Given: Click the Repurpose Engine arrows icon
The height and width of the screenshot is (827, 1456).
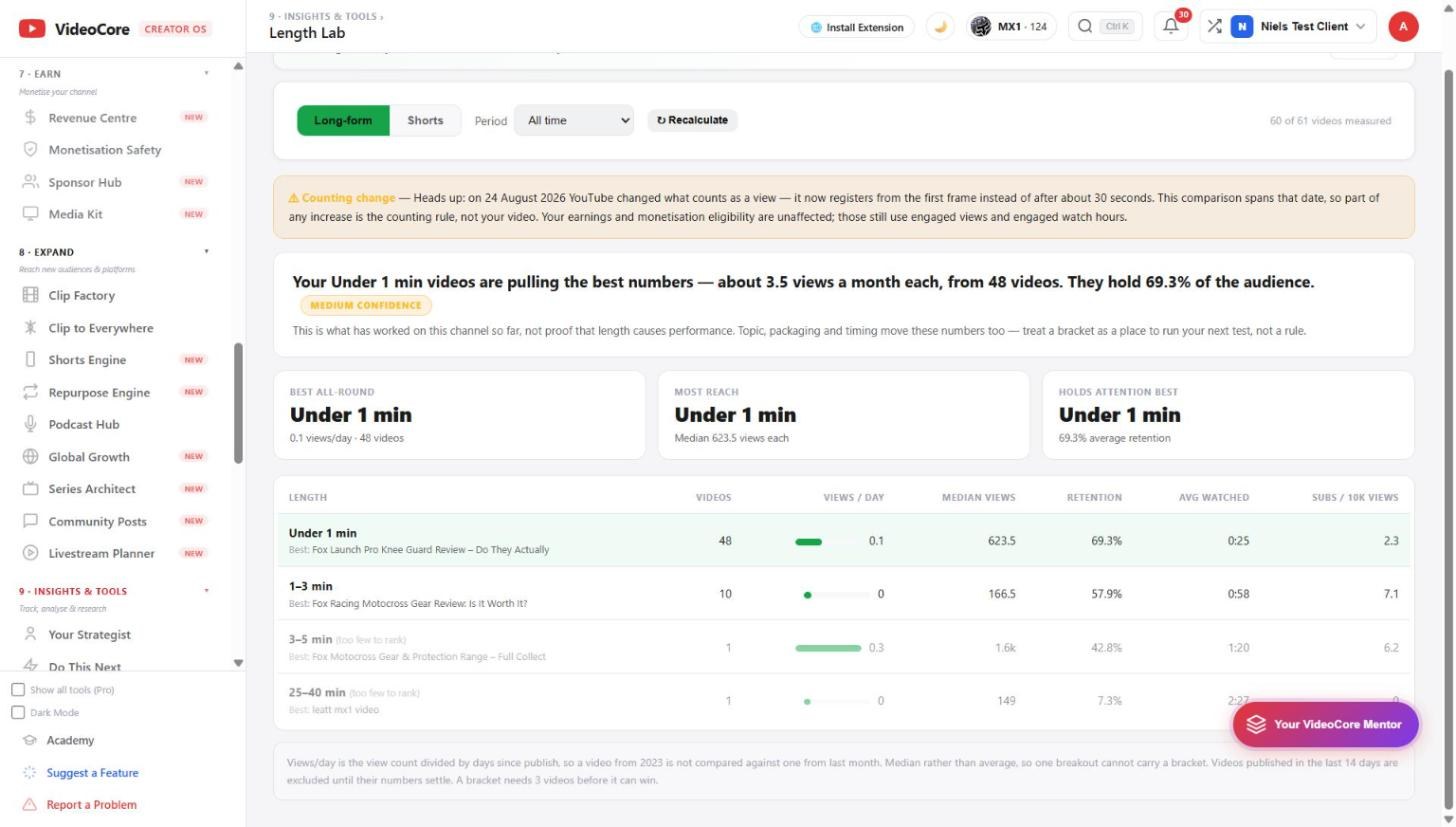Looking at the screenshot, I should (x=30, y=392).
